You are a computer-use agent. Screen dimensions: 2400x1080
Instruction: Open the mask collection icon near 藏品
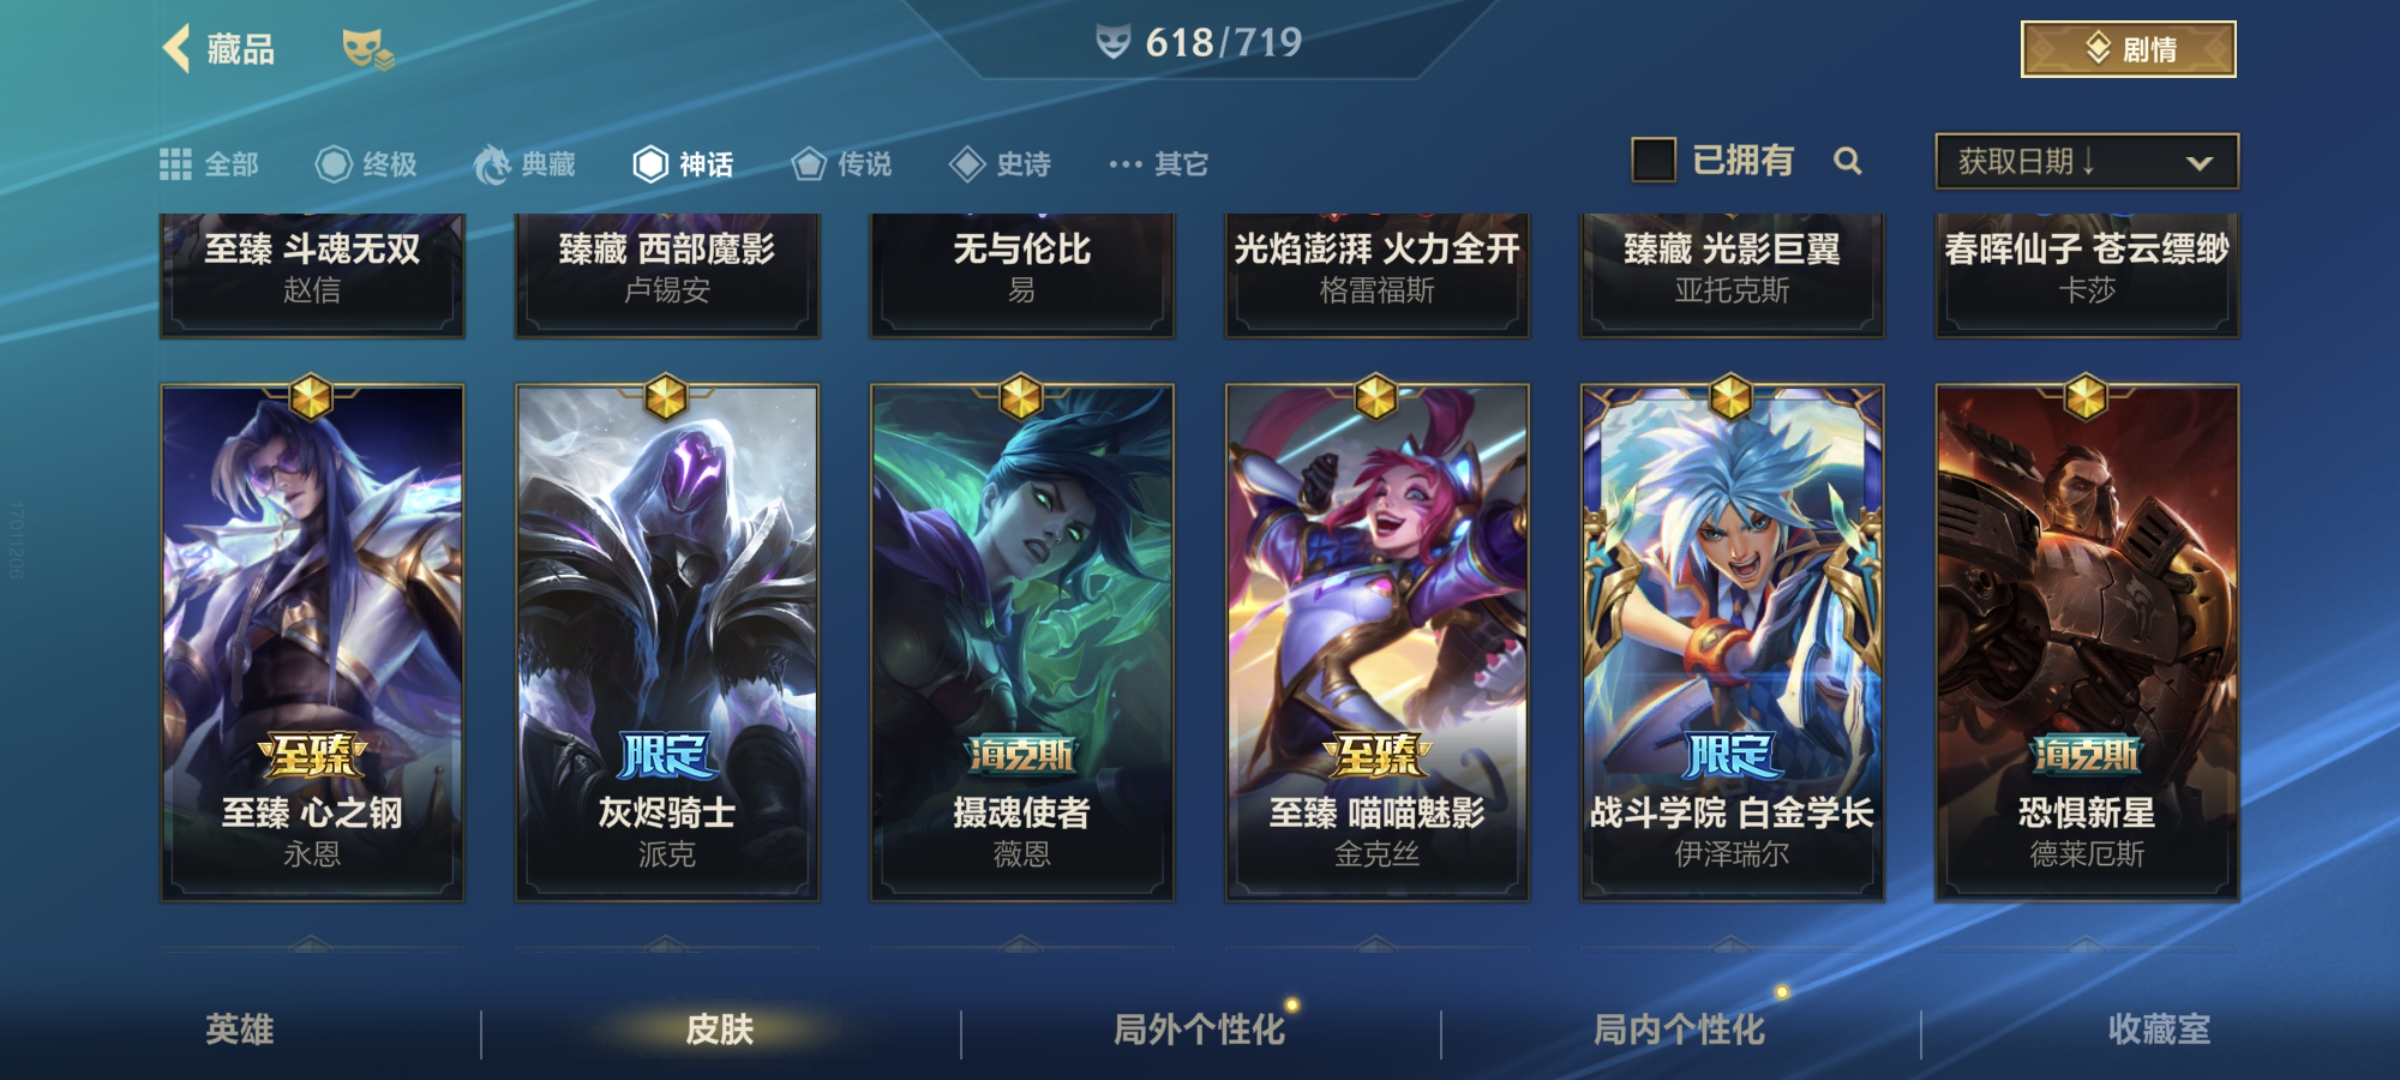pos(367,49)
